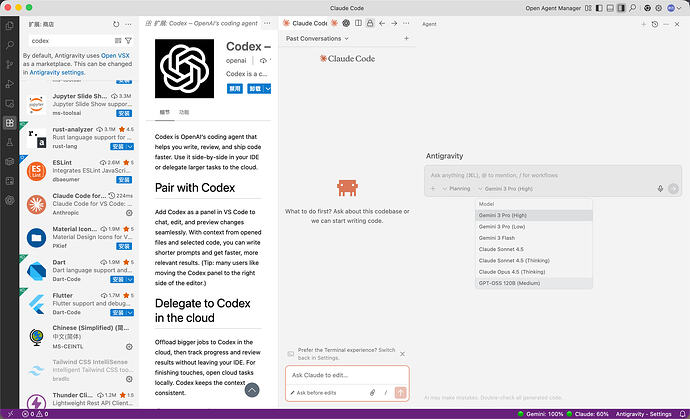Disable the Codex extension button
The width and height of the screenshot is (690, 419).
tap(235, 88)
